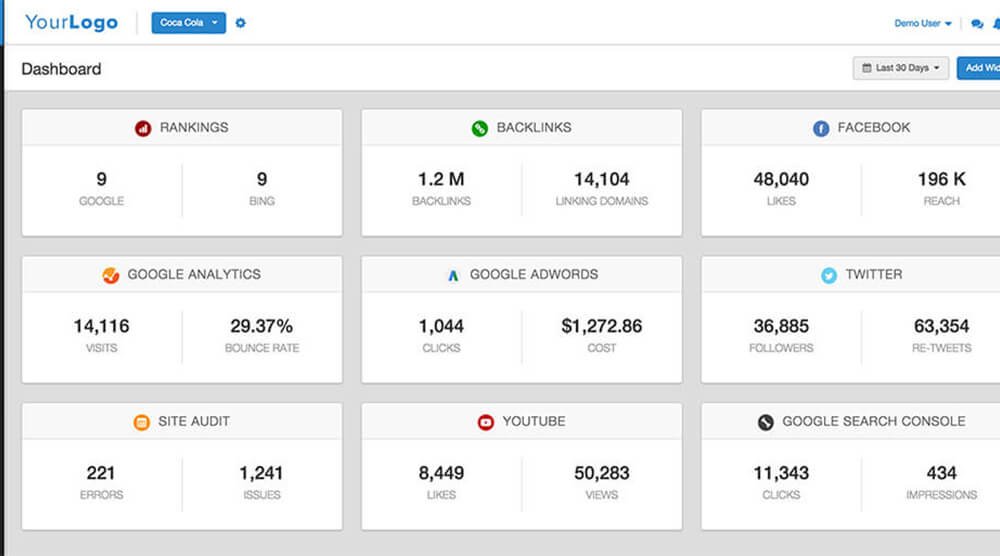Click the Backlinks green link icon
The image size is (1000, 556).
(x=480, y=128)
